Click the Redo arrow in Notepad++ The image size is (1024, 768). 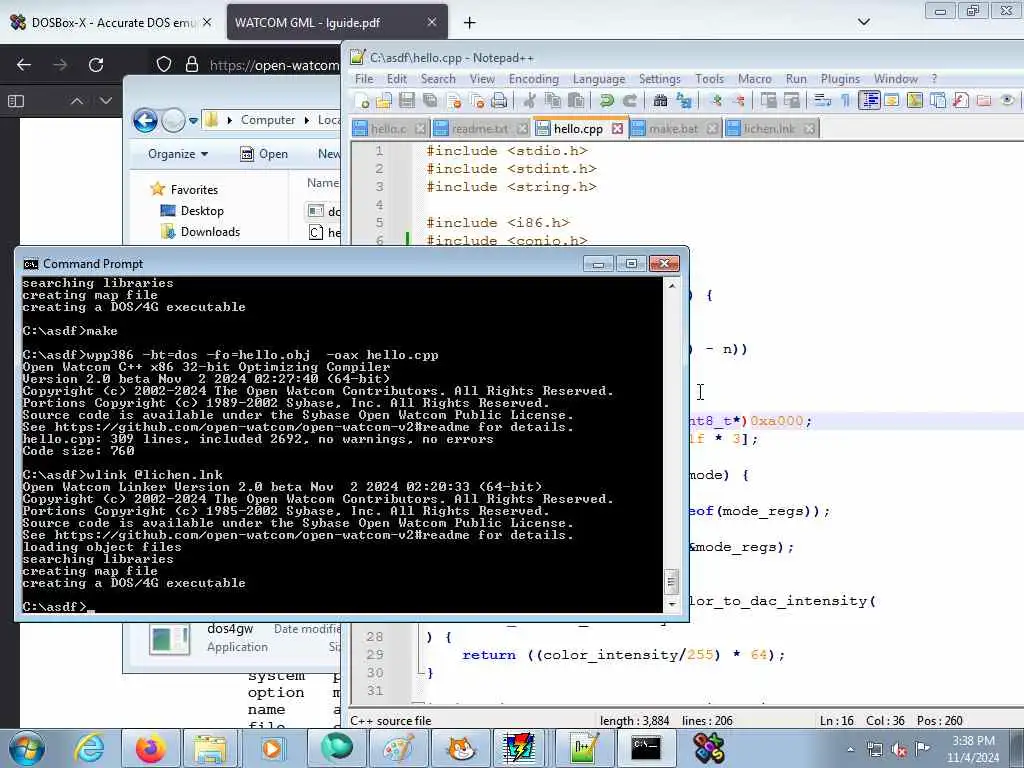pos(630,100)
